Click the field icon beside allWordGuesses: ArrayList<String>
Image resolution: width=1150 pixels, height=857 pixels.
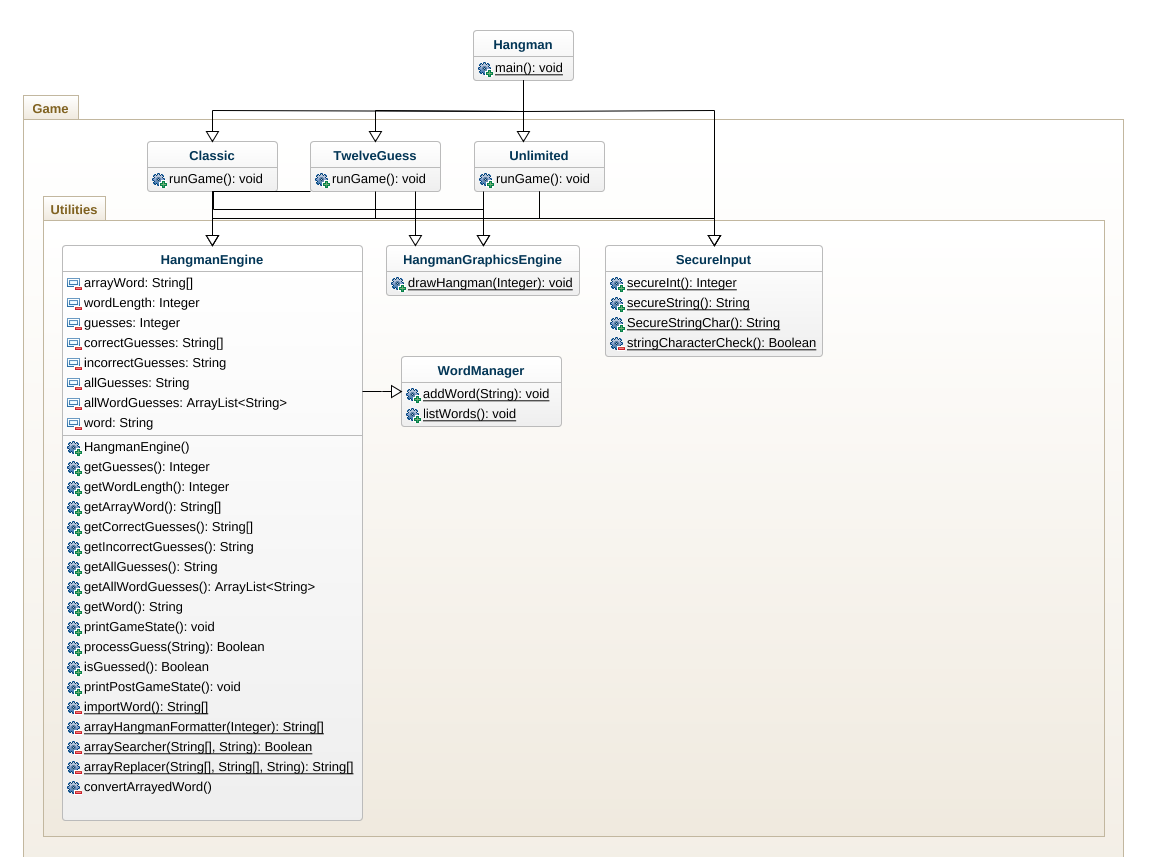coord(74,403)
